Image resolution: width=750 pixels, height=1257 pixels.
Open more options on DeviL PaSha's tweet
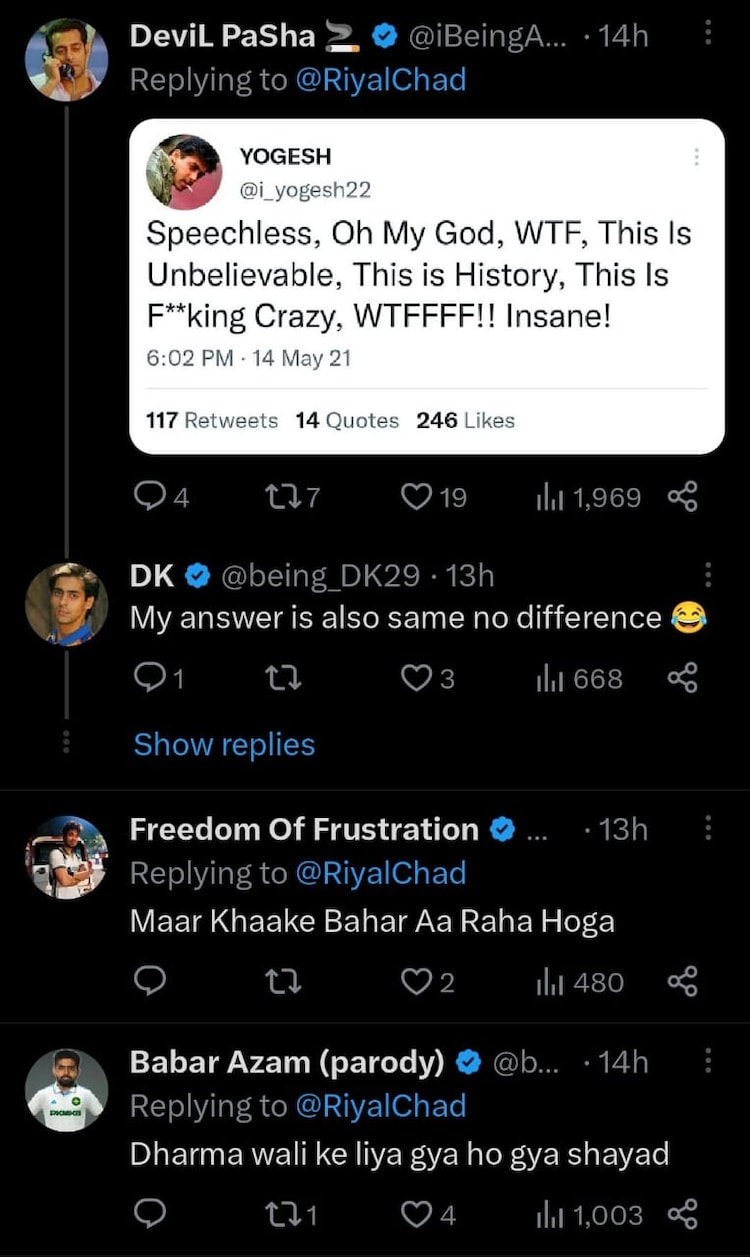708,35
